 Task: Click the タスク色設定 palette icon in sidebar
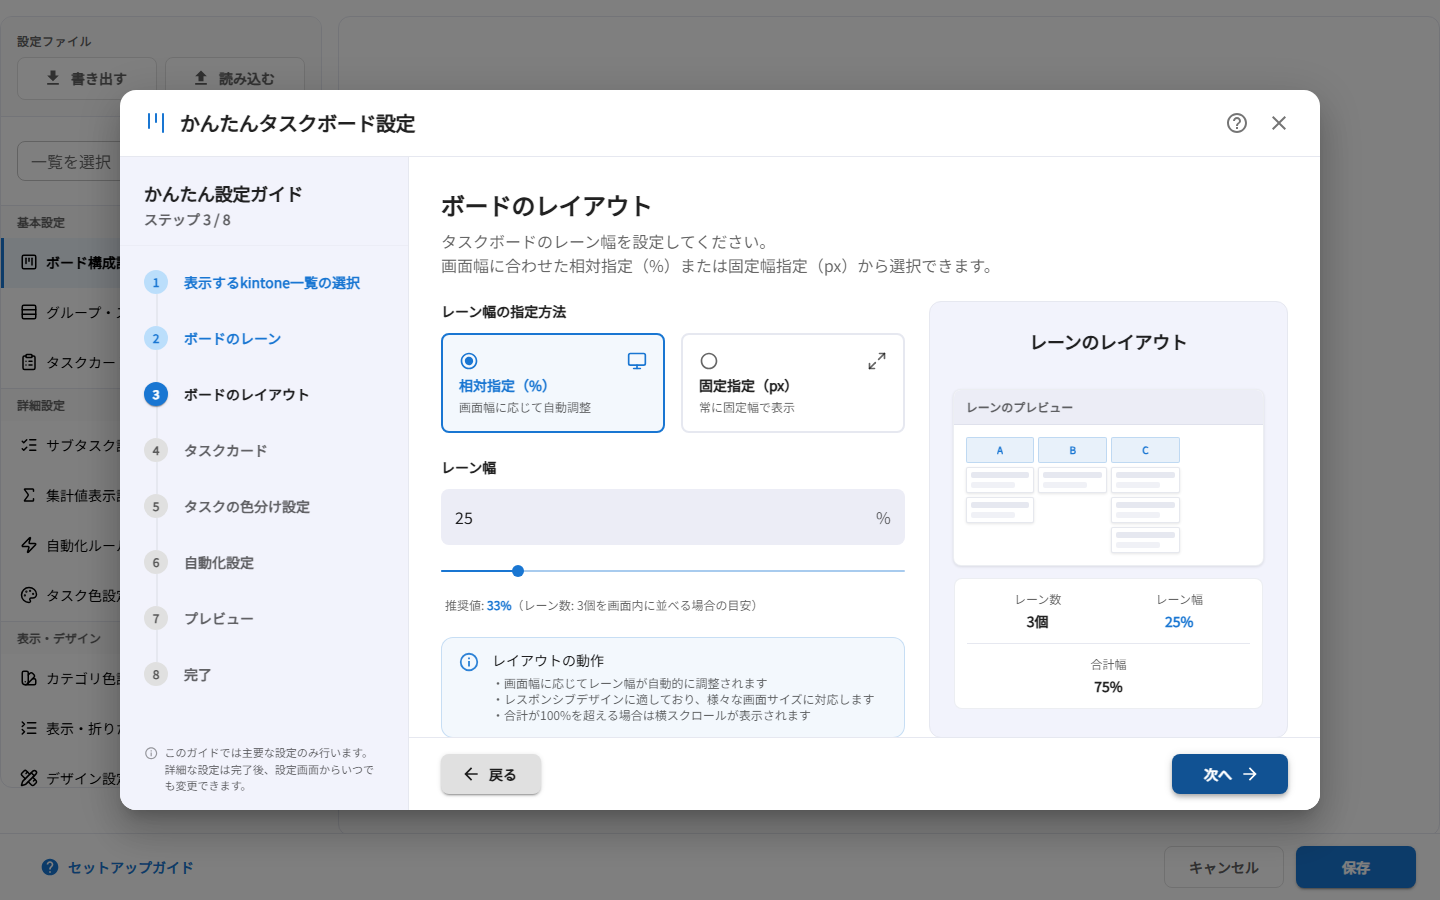click(x=29, y=595)
